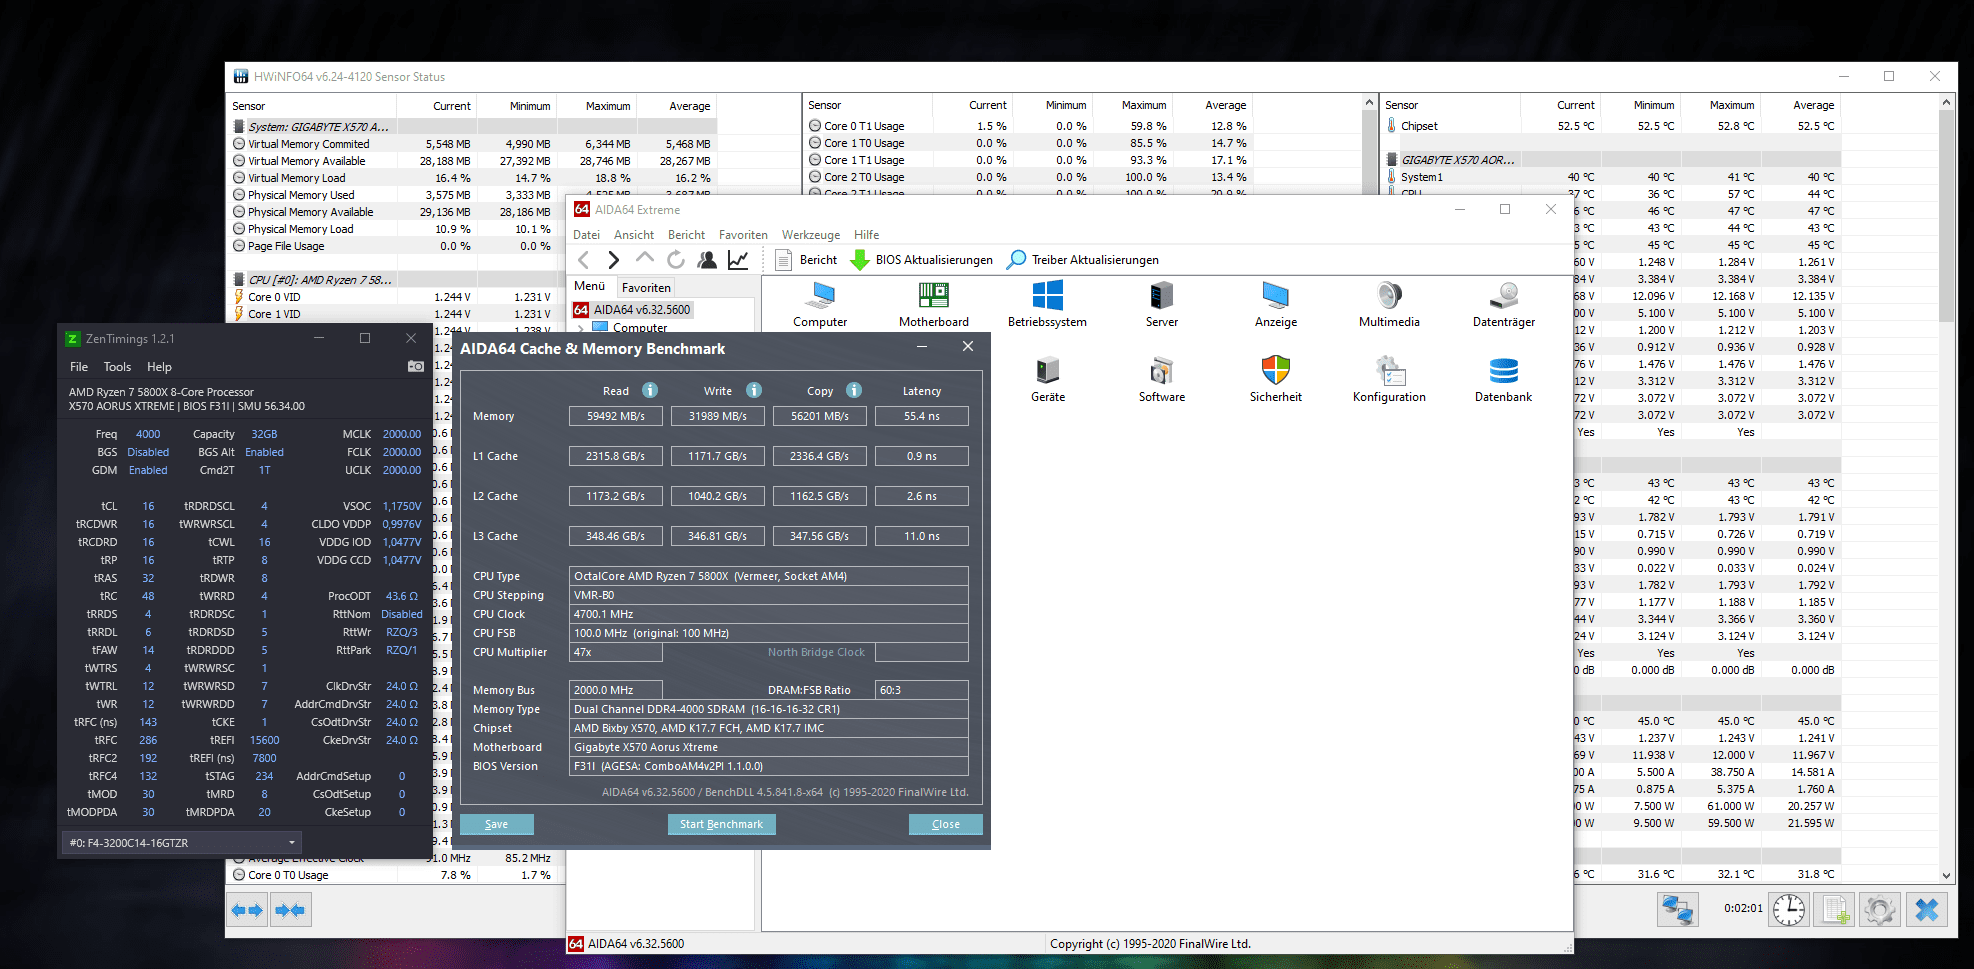Open the Datenträger category icon
Image resolution: width=1974 pixels, height=969 pixels.
click(x=1504, y=304)
